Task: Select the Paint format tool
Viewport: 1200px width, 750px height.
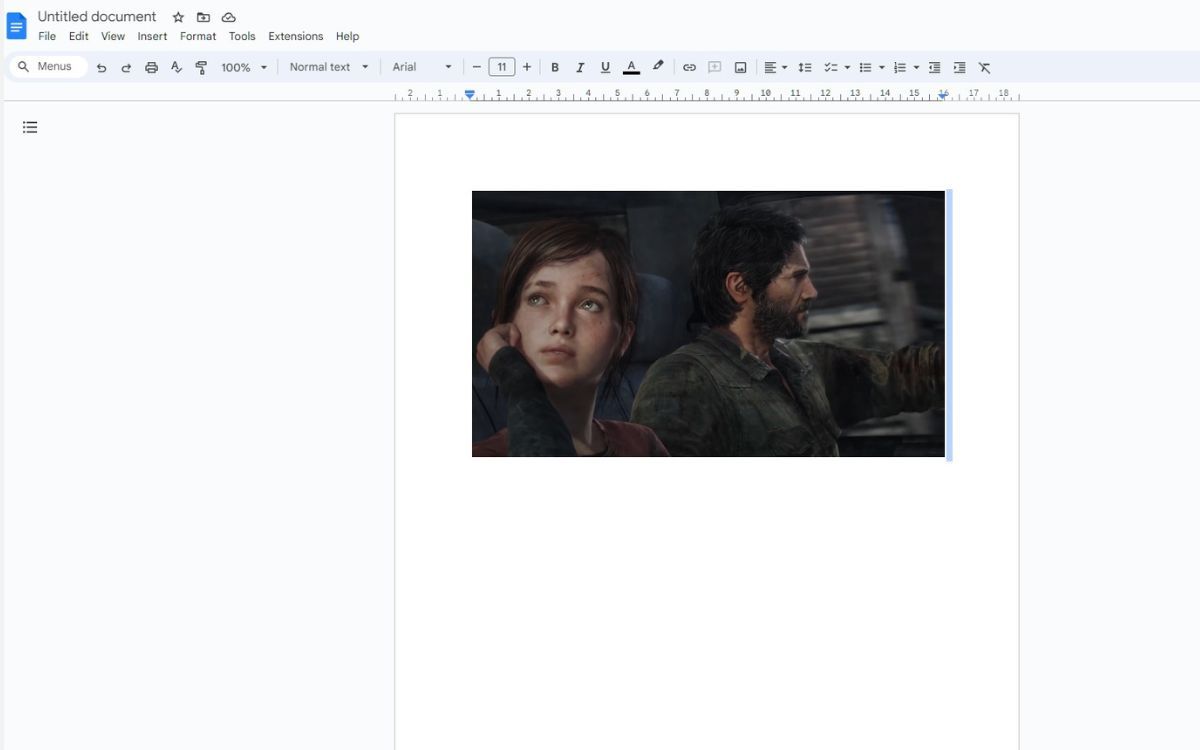Action: coord(200,67)
